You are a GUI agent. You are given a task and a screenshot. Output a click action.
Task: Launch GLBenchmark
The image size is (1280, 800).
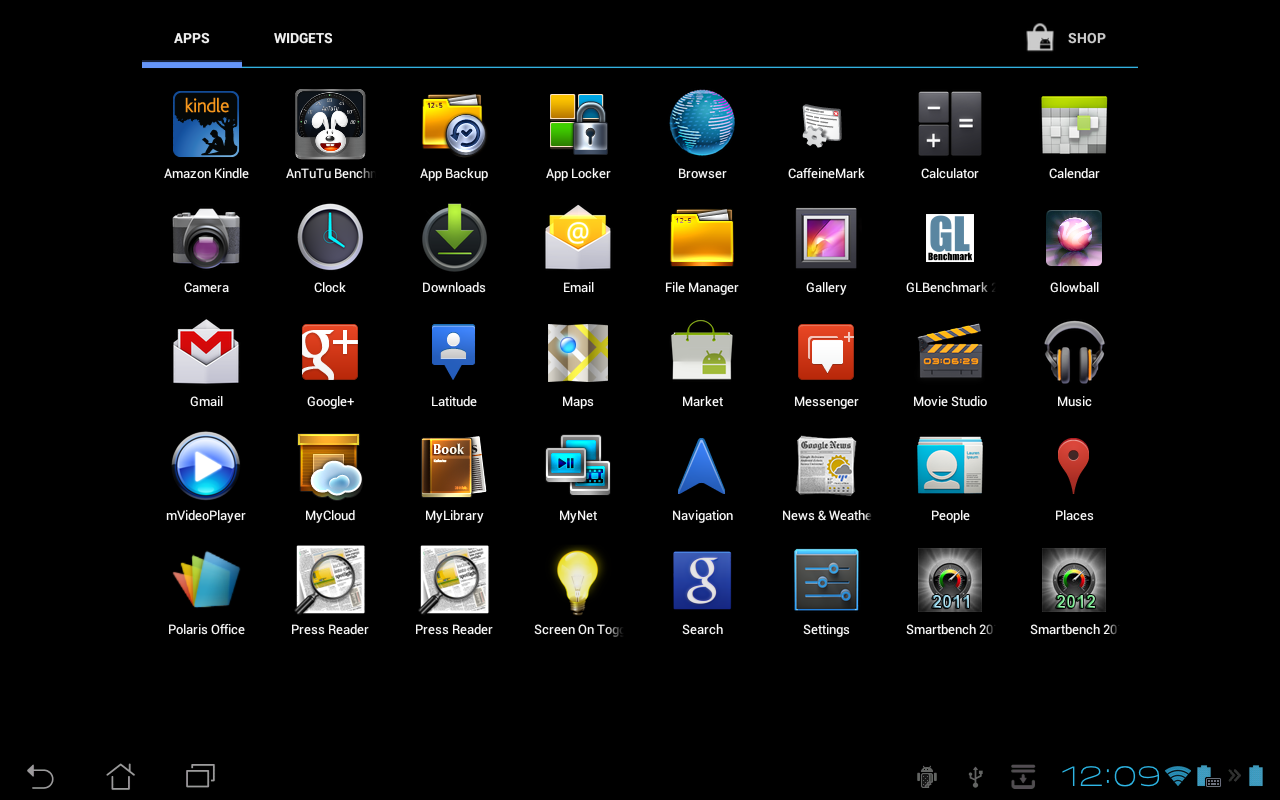point(950,238)
